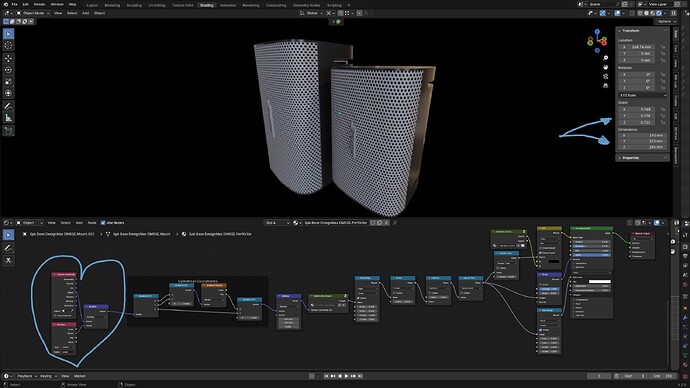The image size is (690, 388).
Task: Open the viewport shading options dropdown arrow
Action: tap(665, 13)
